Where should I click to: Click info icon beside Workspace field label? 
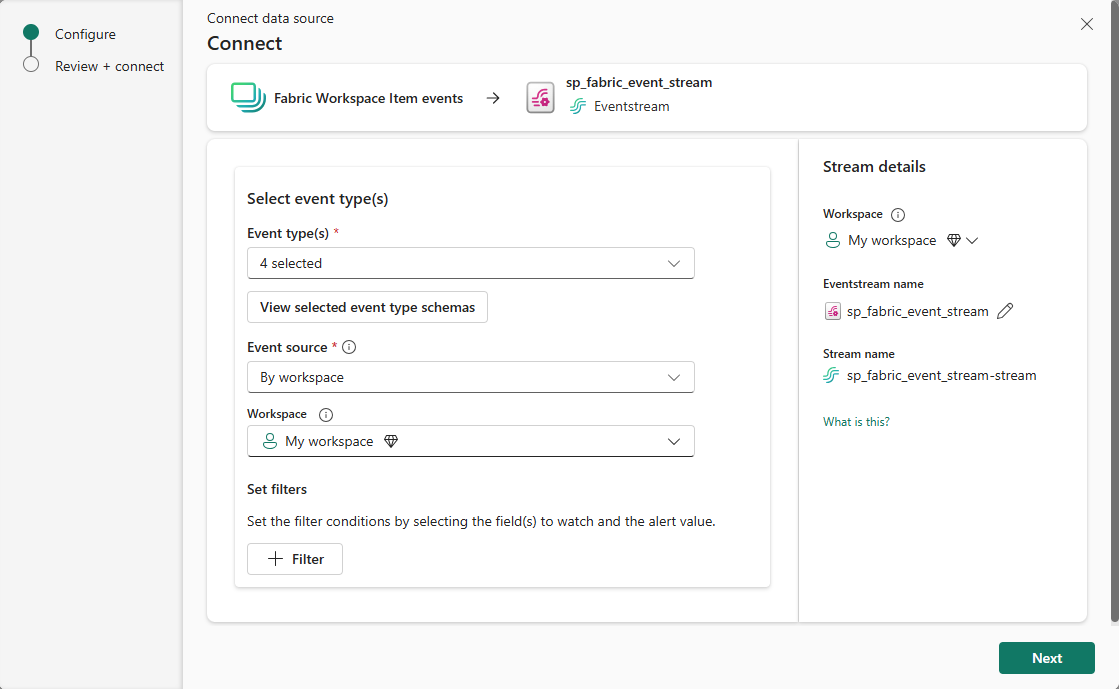(x=326, y=415)
